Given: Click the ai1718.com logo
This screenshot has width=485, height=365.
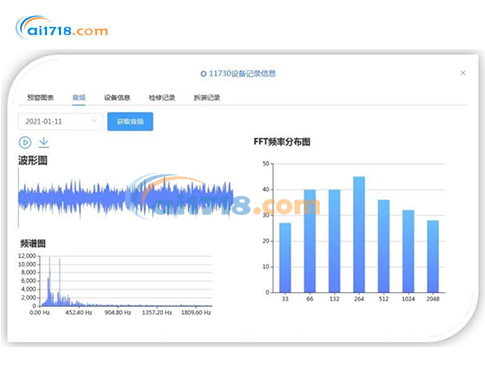Looking at the screenshot, I should (x=62, y=28).
